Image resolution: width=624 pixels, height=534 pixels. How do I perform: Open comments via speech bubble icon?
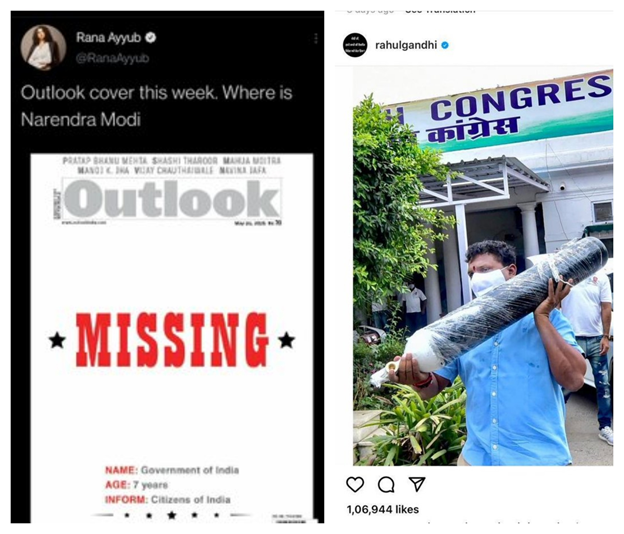[x=386, y=485]
